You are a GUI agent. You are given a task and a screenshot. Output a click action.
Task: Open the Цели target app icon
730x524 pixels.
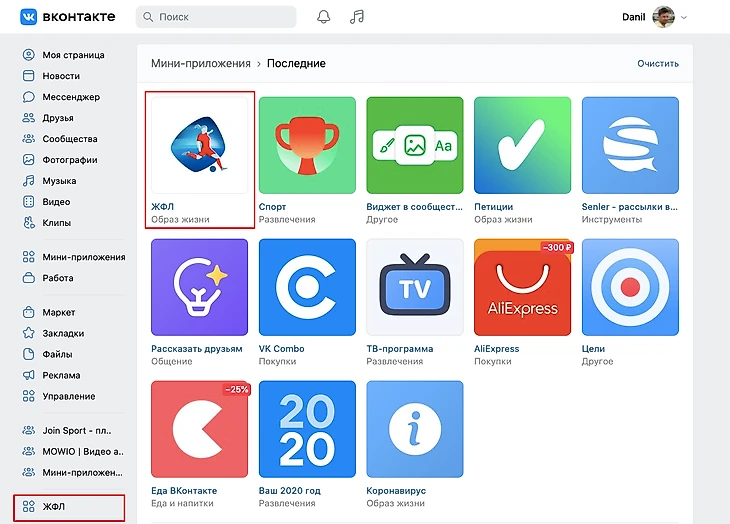coord(630,287)
